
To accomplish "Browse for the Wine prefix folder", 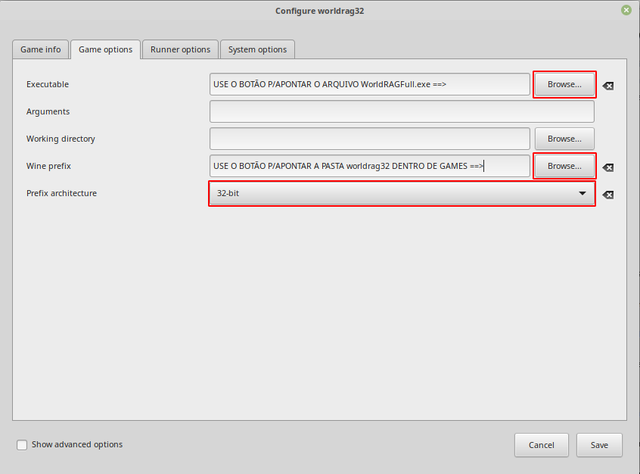I will point(564,166).
